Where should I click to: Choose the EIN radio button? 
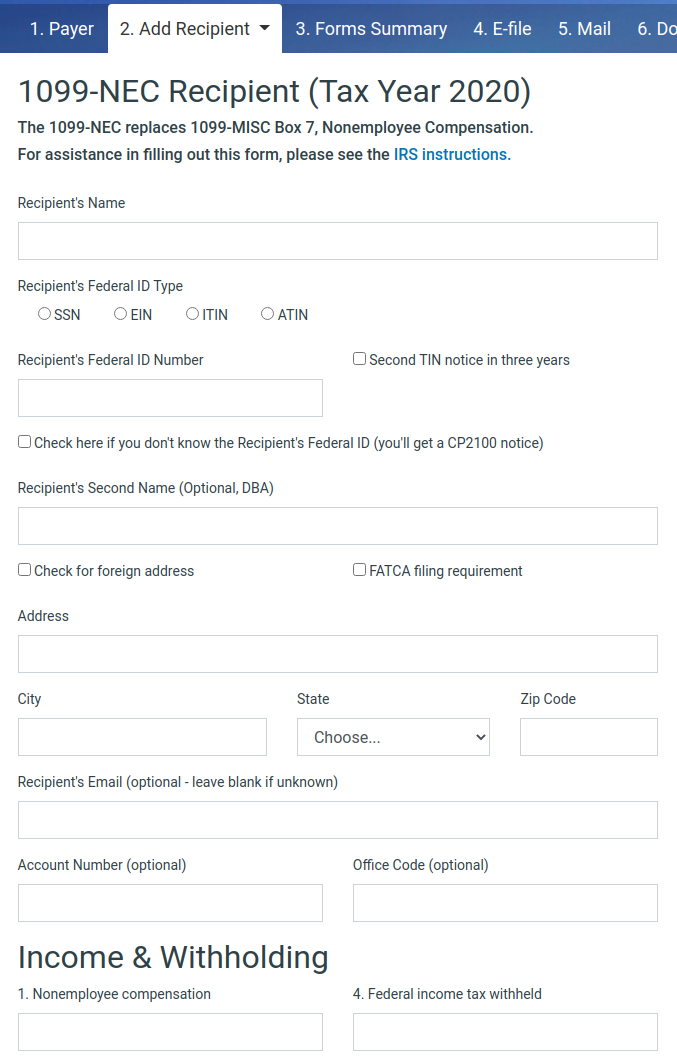[x=120, y=314]
